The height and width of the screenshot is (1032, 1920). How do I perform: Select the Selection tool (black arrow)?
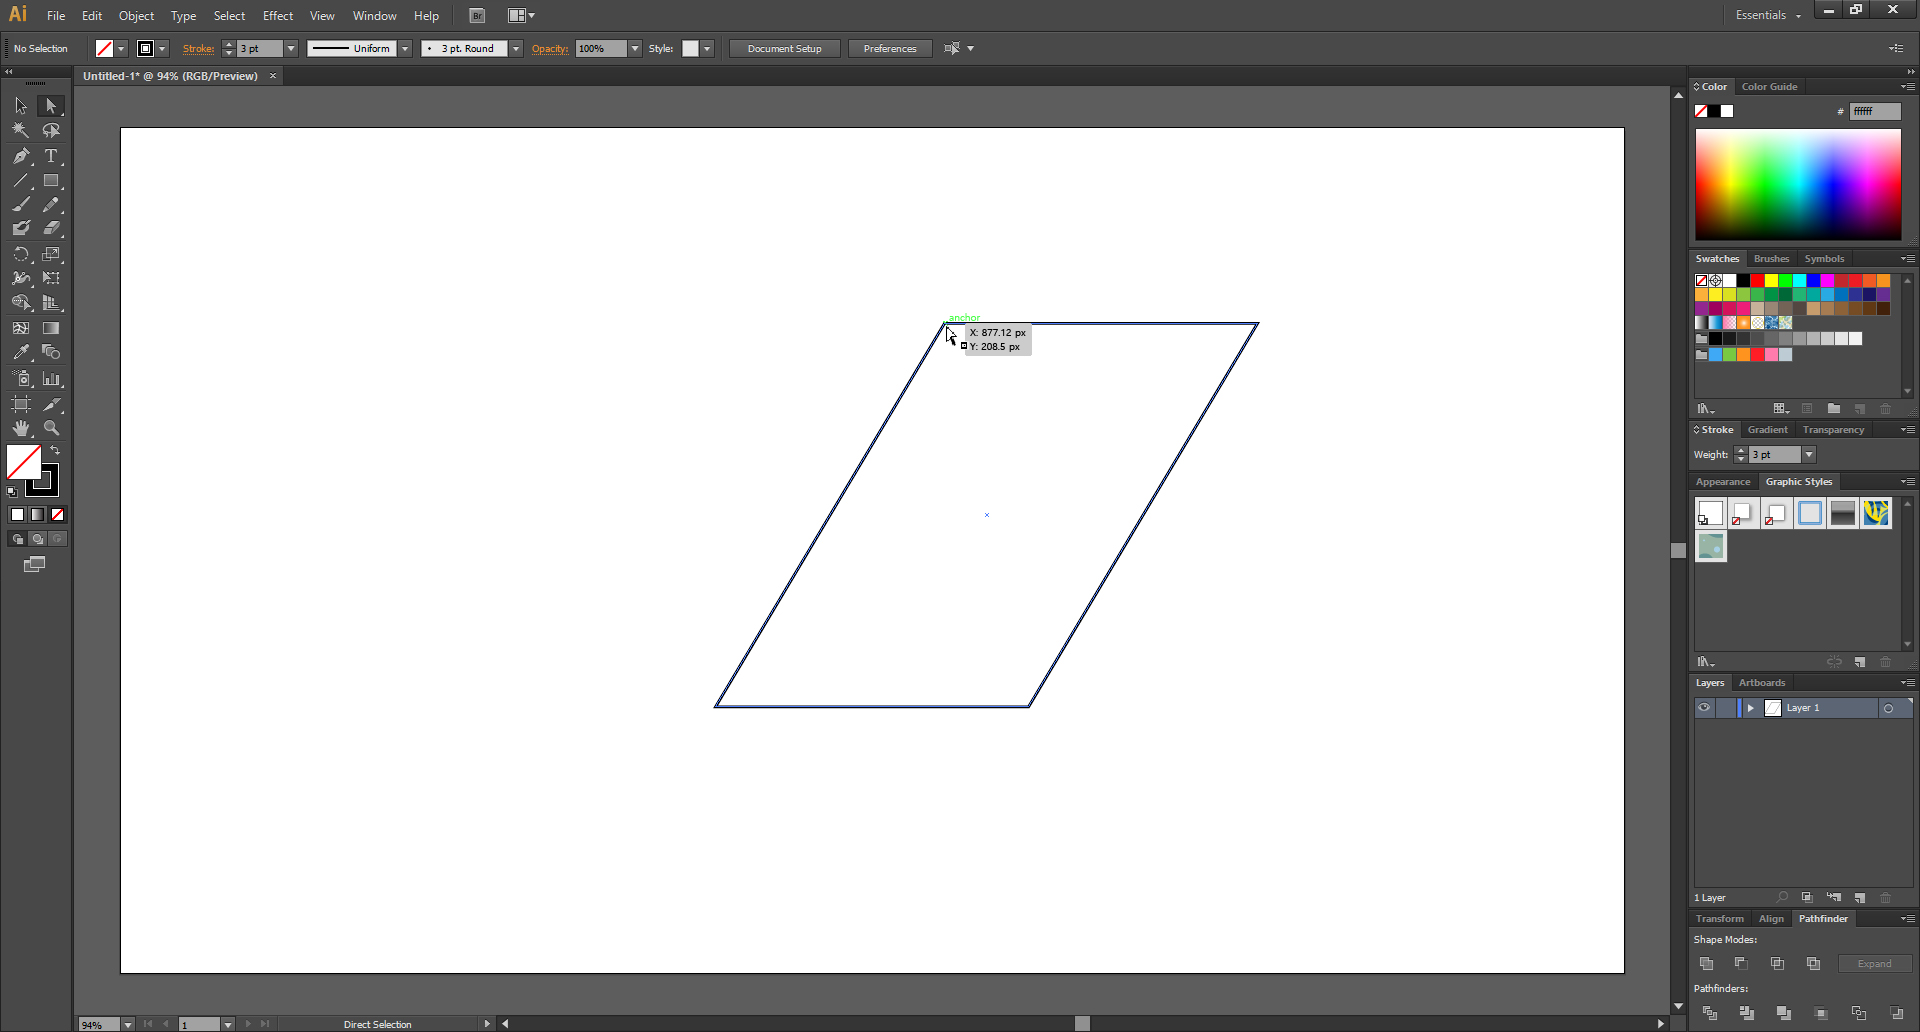click(21, 106)
